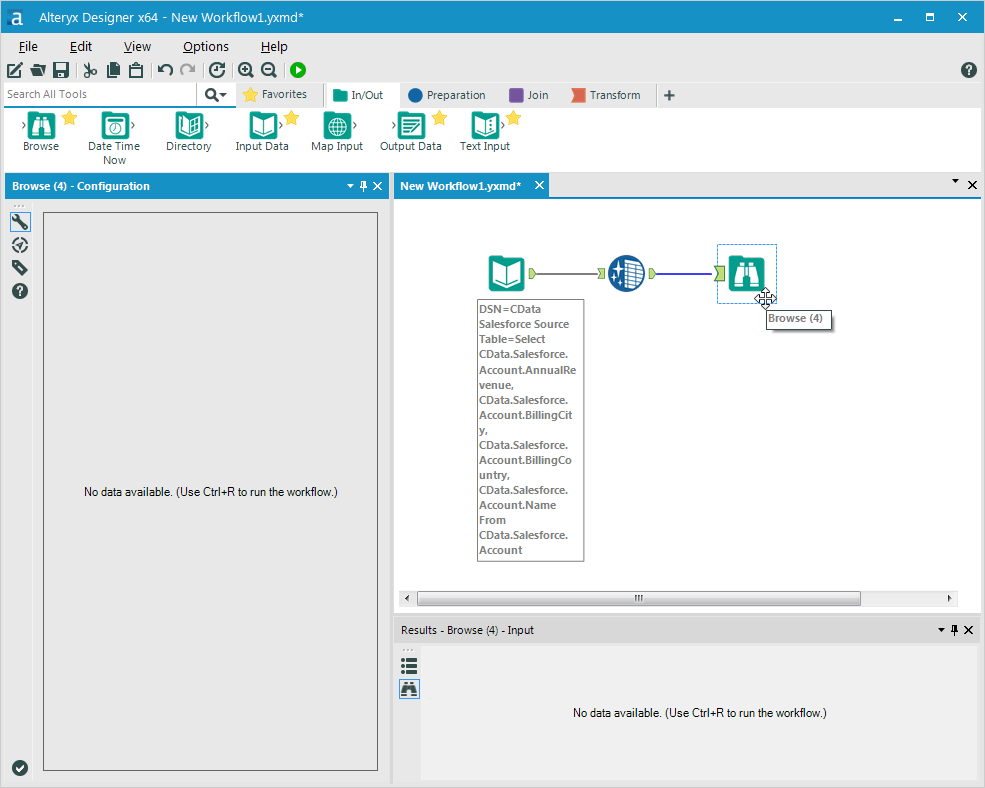
Task: Select the Browse tool in the palette
Action: tap(41, 132)
